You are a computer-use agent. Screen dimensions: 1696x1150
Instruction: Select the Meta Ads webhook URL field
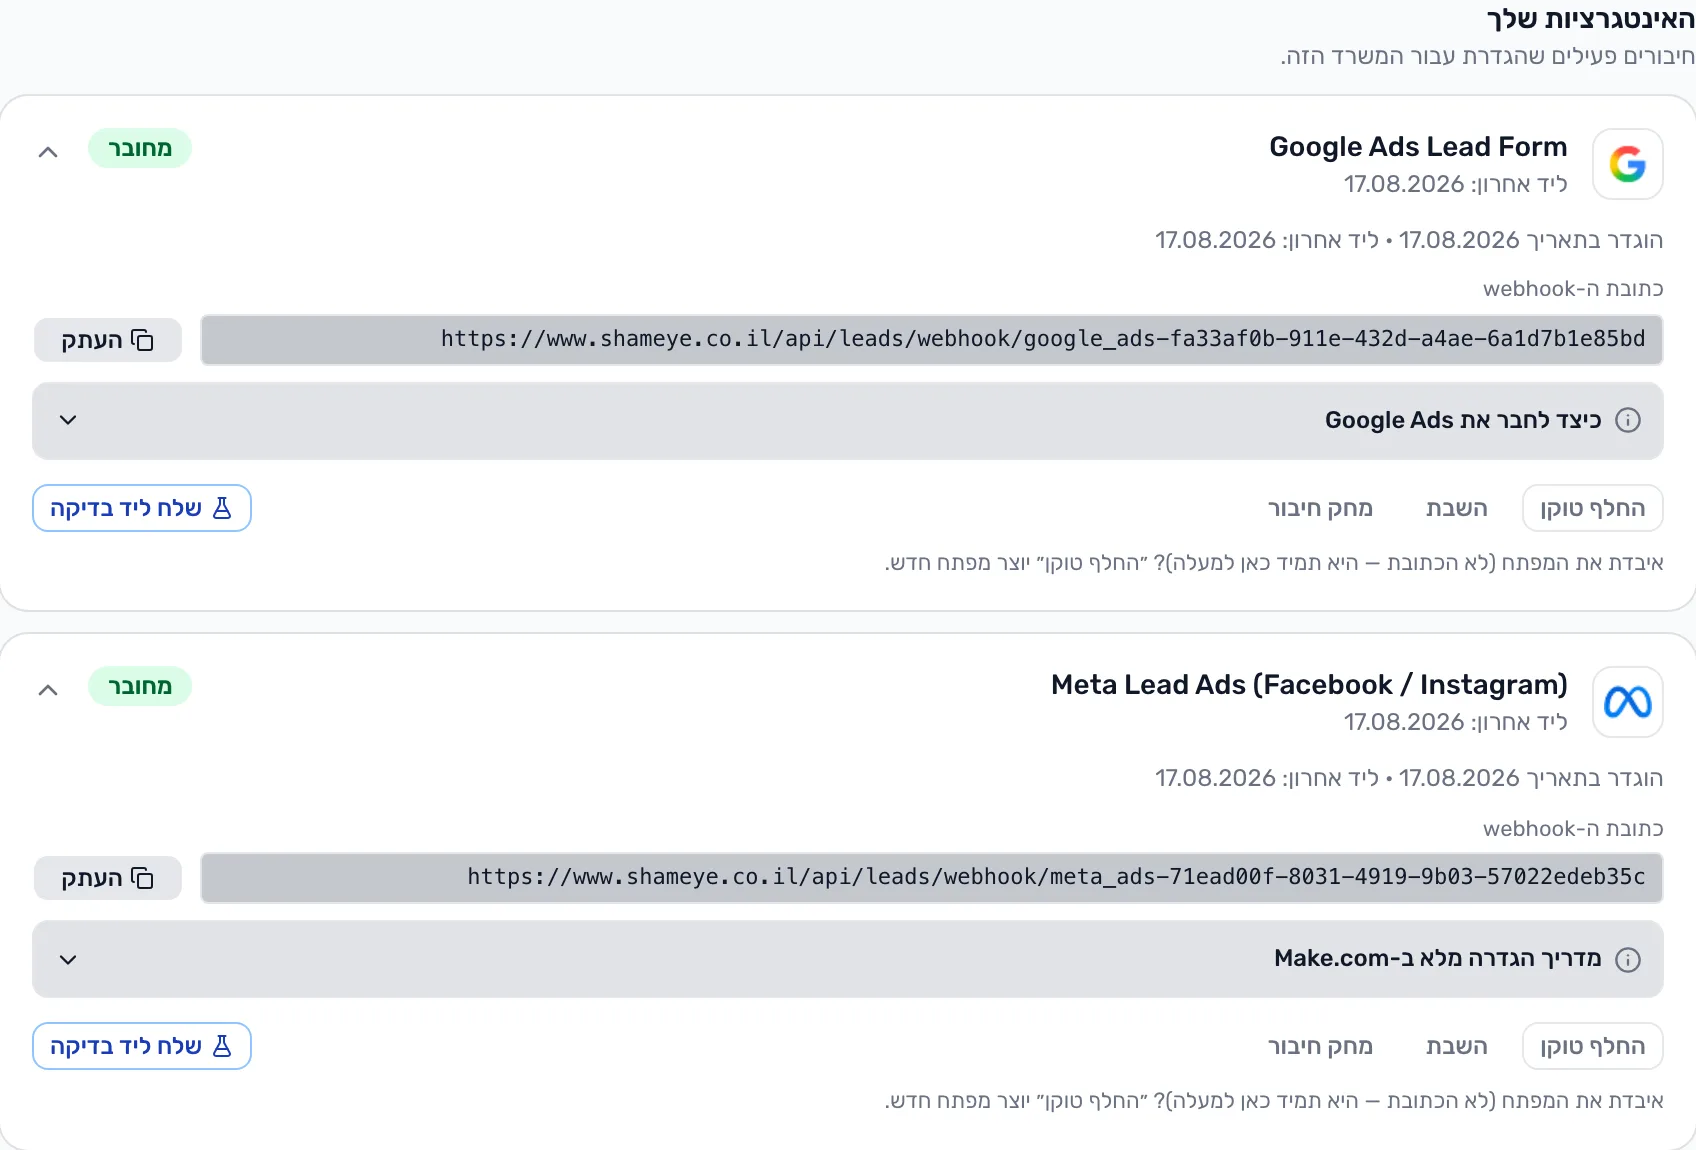[x=932, y=878]
